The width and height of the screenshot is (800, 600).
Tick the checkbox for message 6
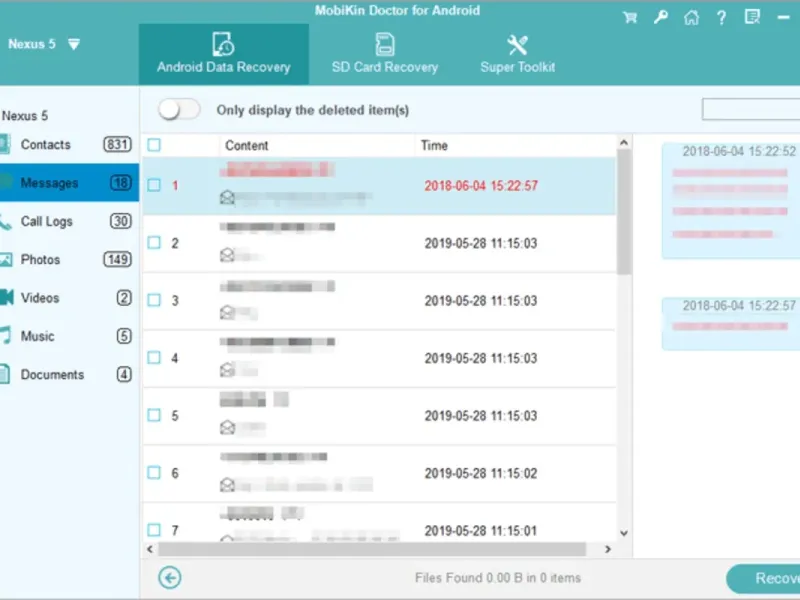[154, 473]
